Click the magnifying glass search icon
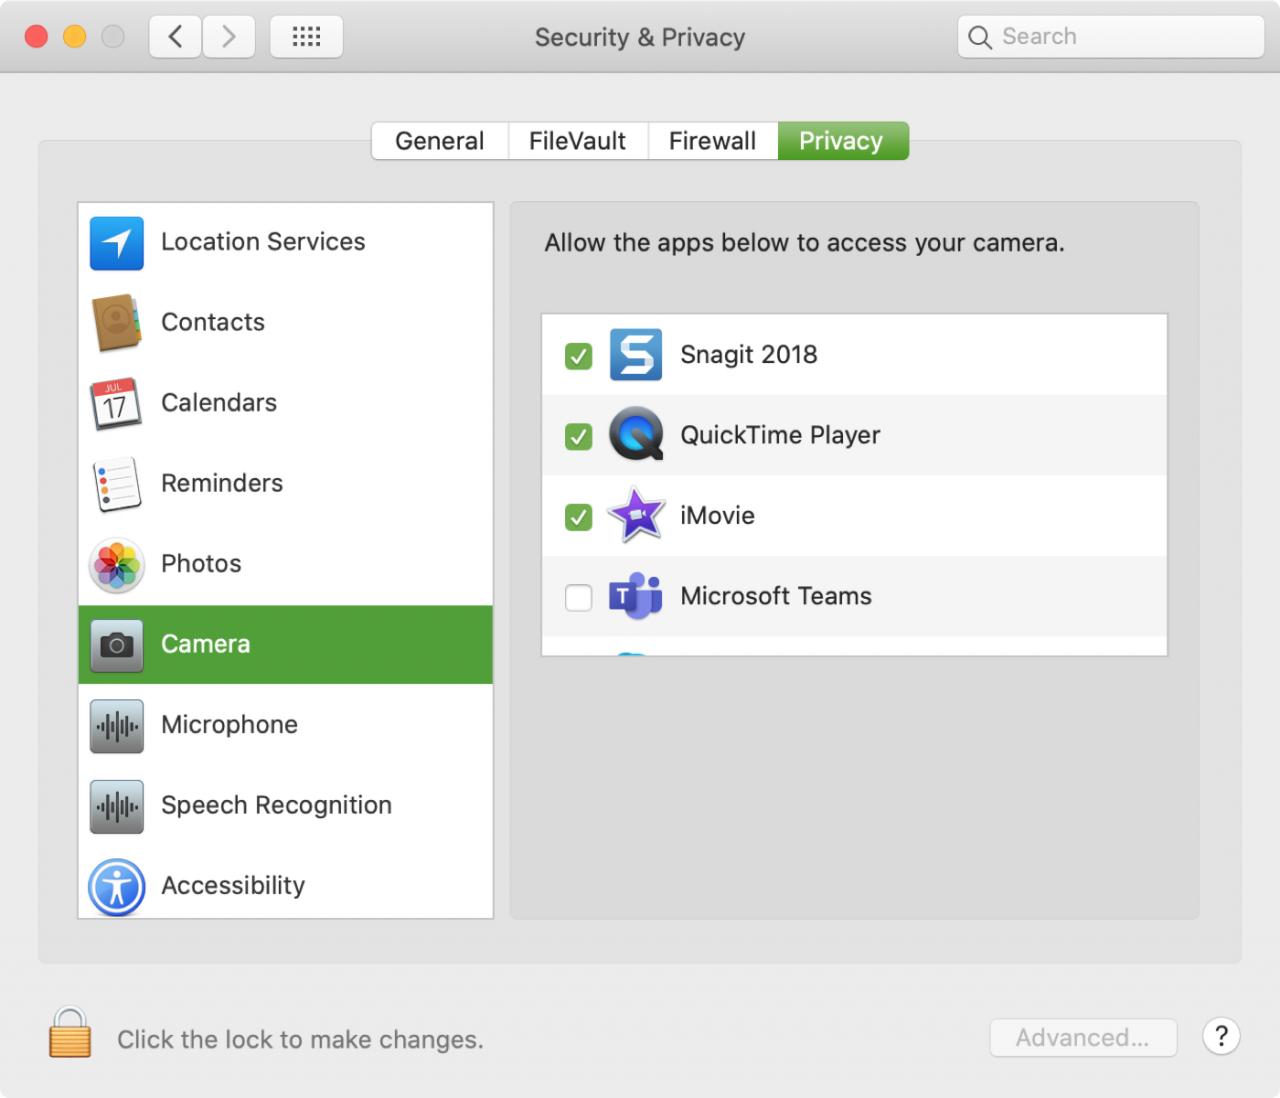Image resolution: width=1280 pixels, height=1098 pixels. 980,38
